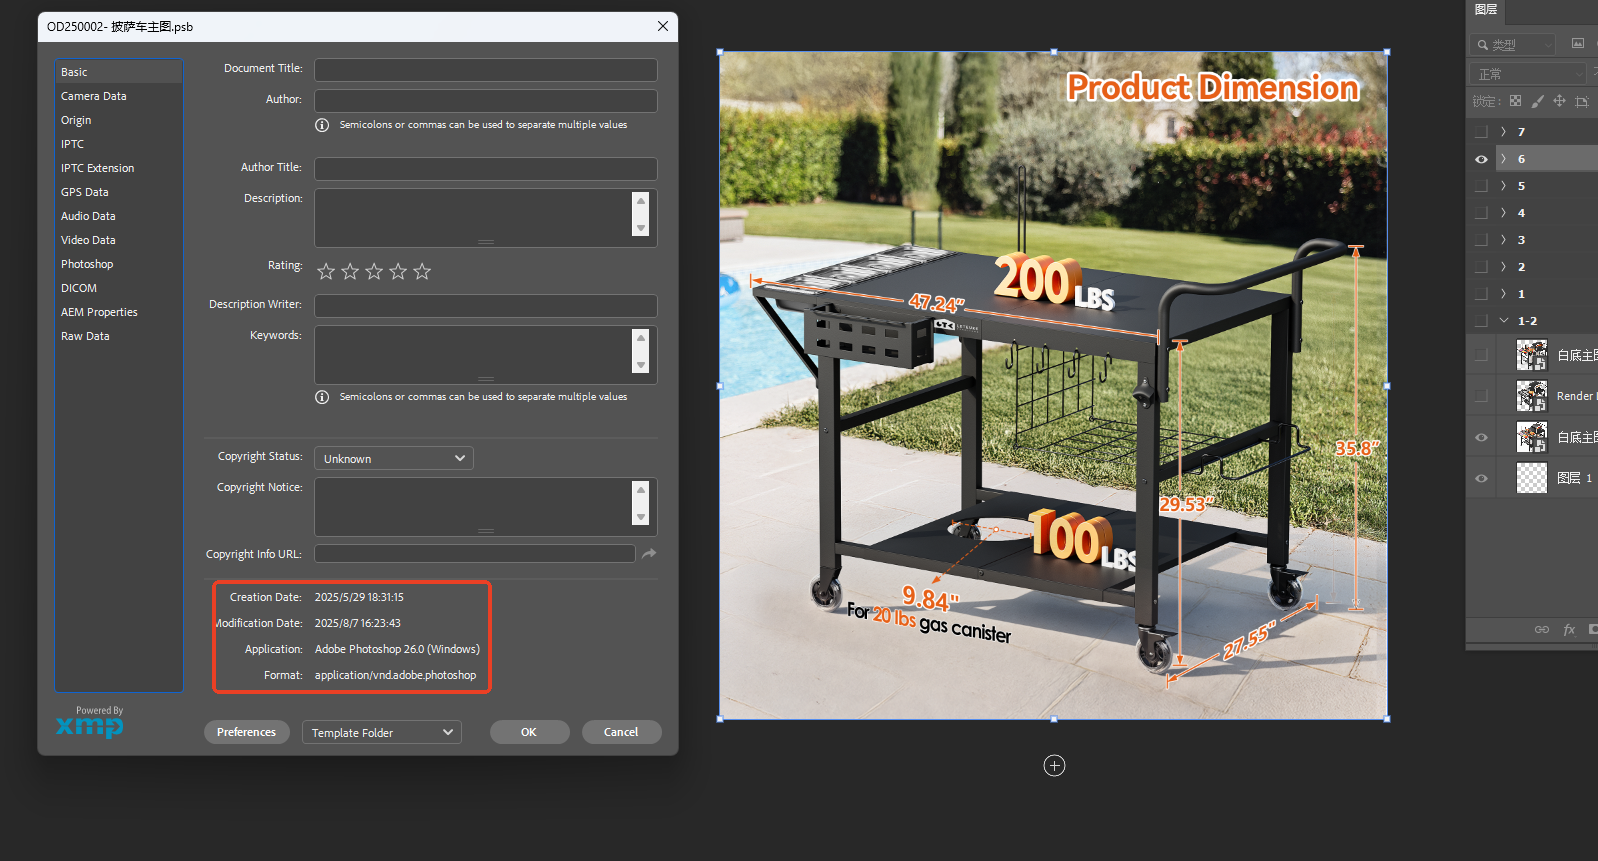This screenshot has height=861, width=1598.
Task: Select the Camera Data section
Action: pos(94,96)
